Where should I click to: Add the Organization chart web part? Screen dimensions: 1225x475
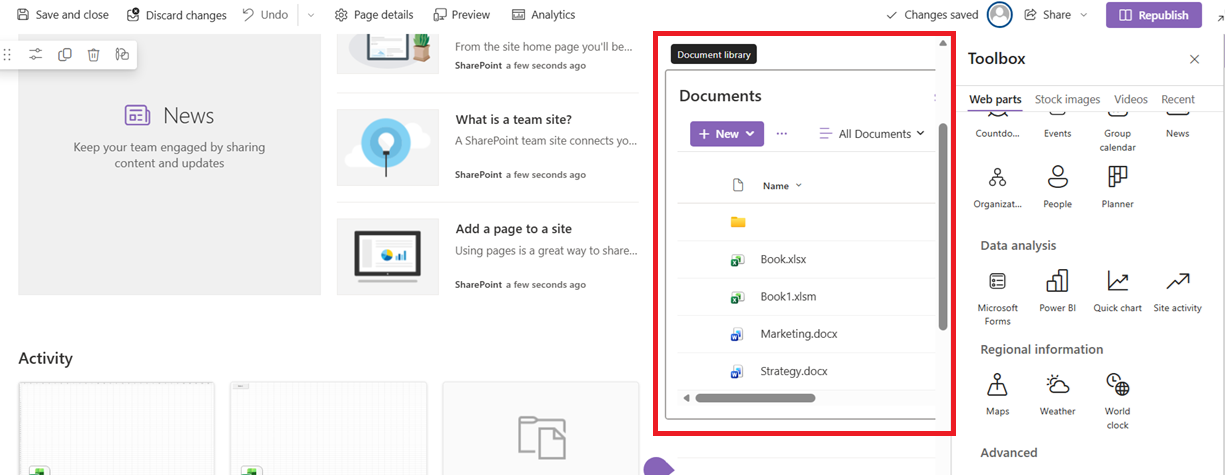pyautogui.click(x=997, y=187)
